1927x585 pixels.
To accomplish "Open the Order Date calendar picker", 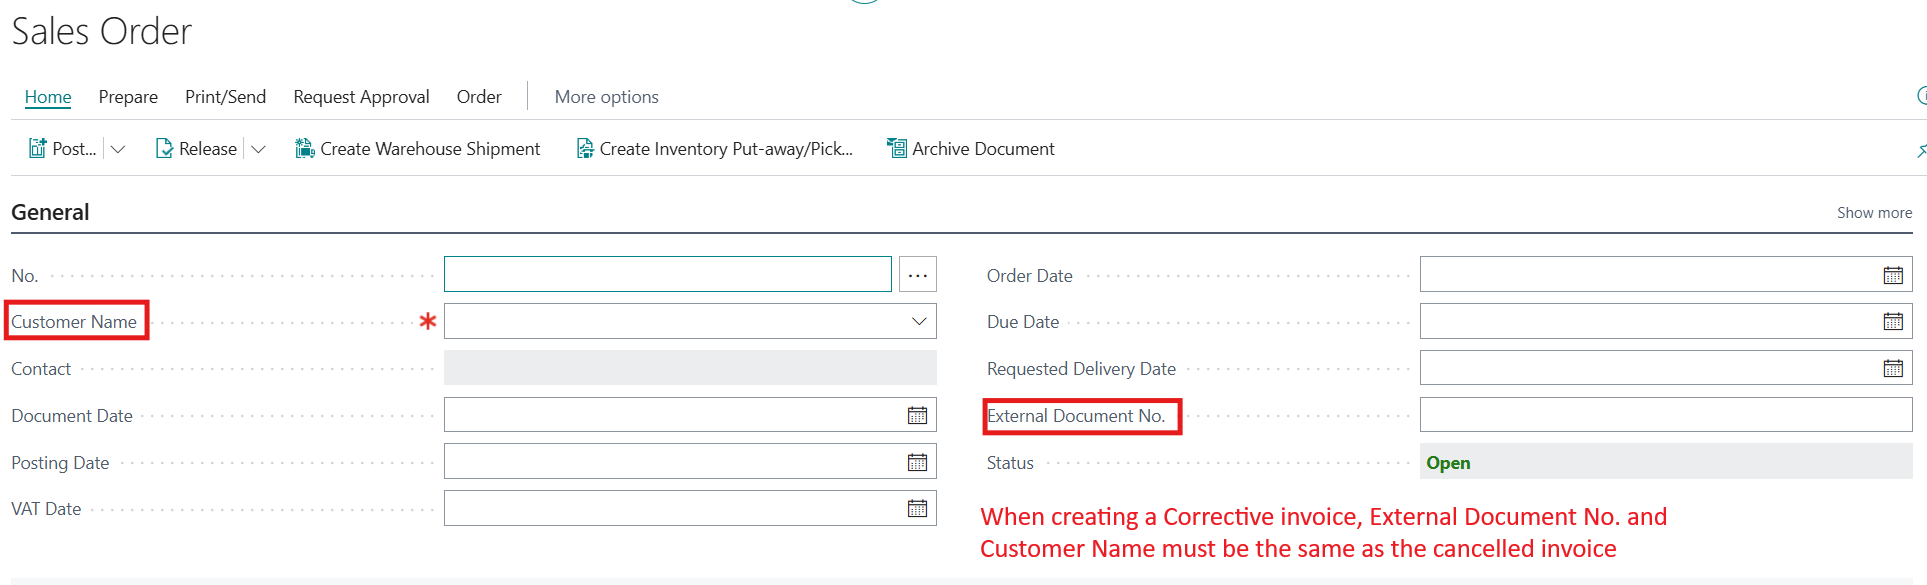I will point(1893,275).
